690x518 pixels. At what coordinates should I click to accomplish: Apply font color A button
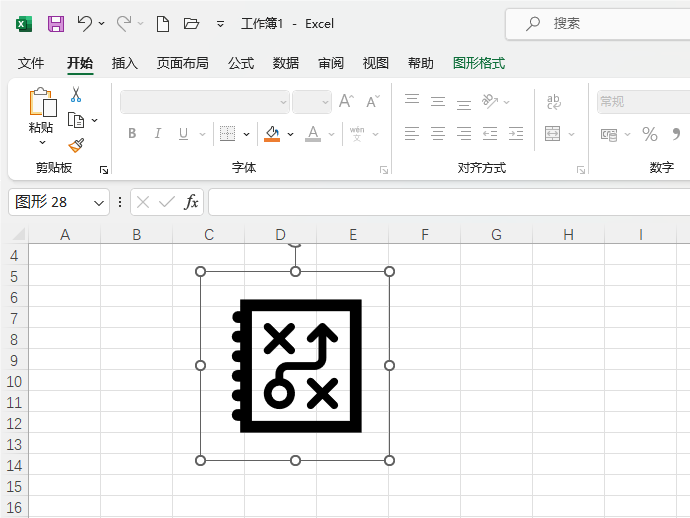pos(313,133)
